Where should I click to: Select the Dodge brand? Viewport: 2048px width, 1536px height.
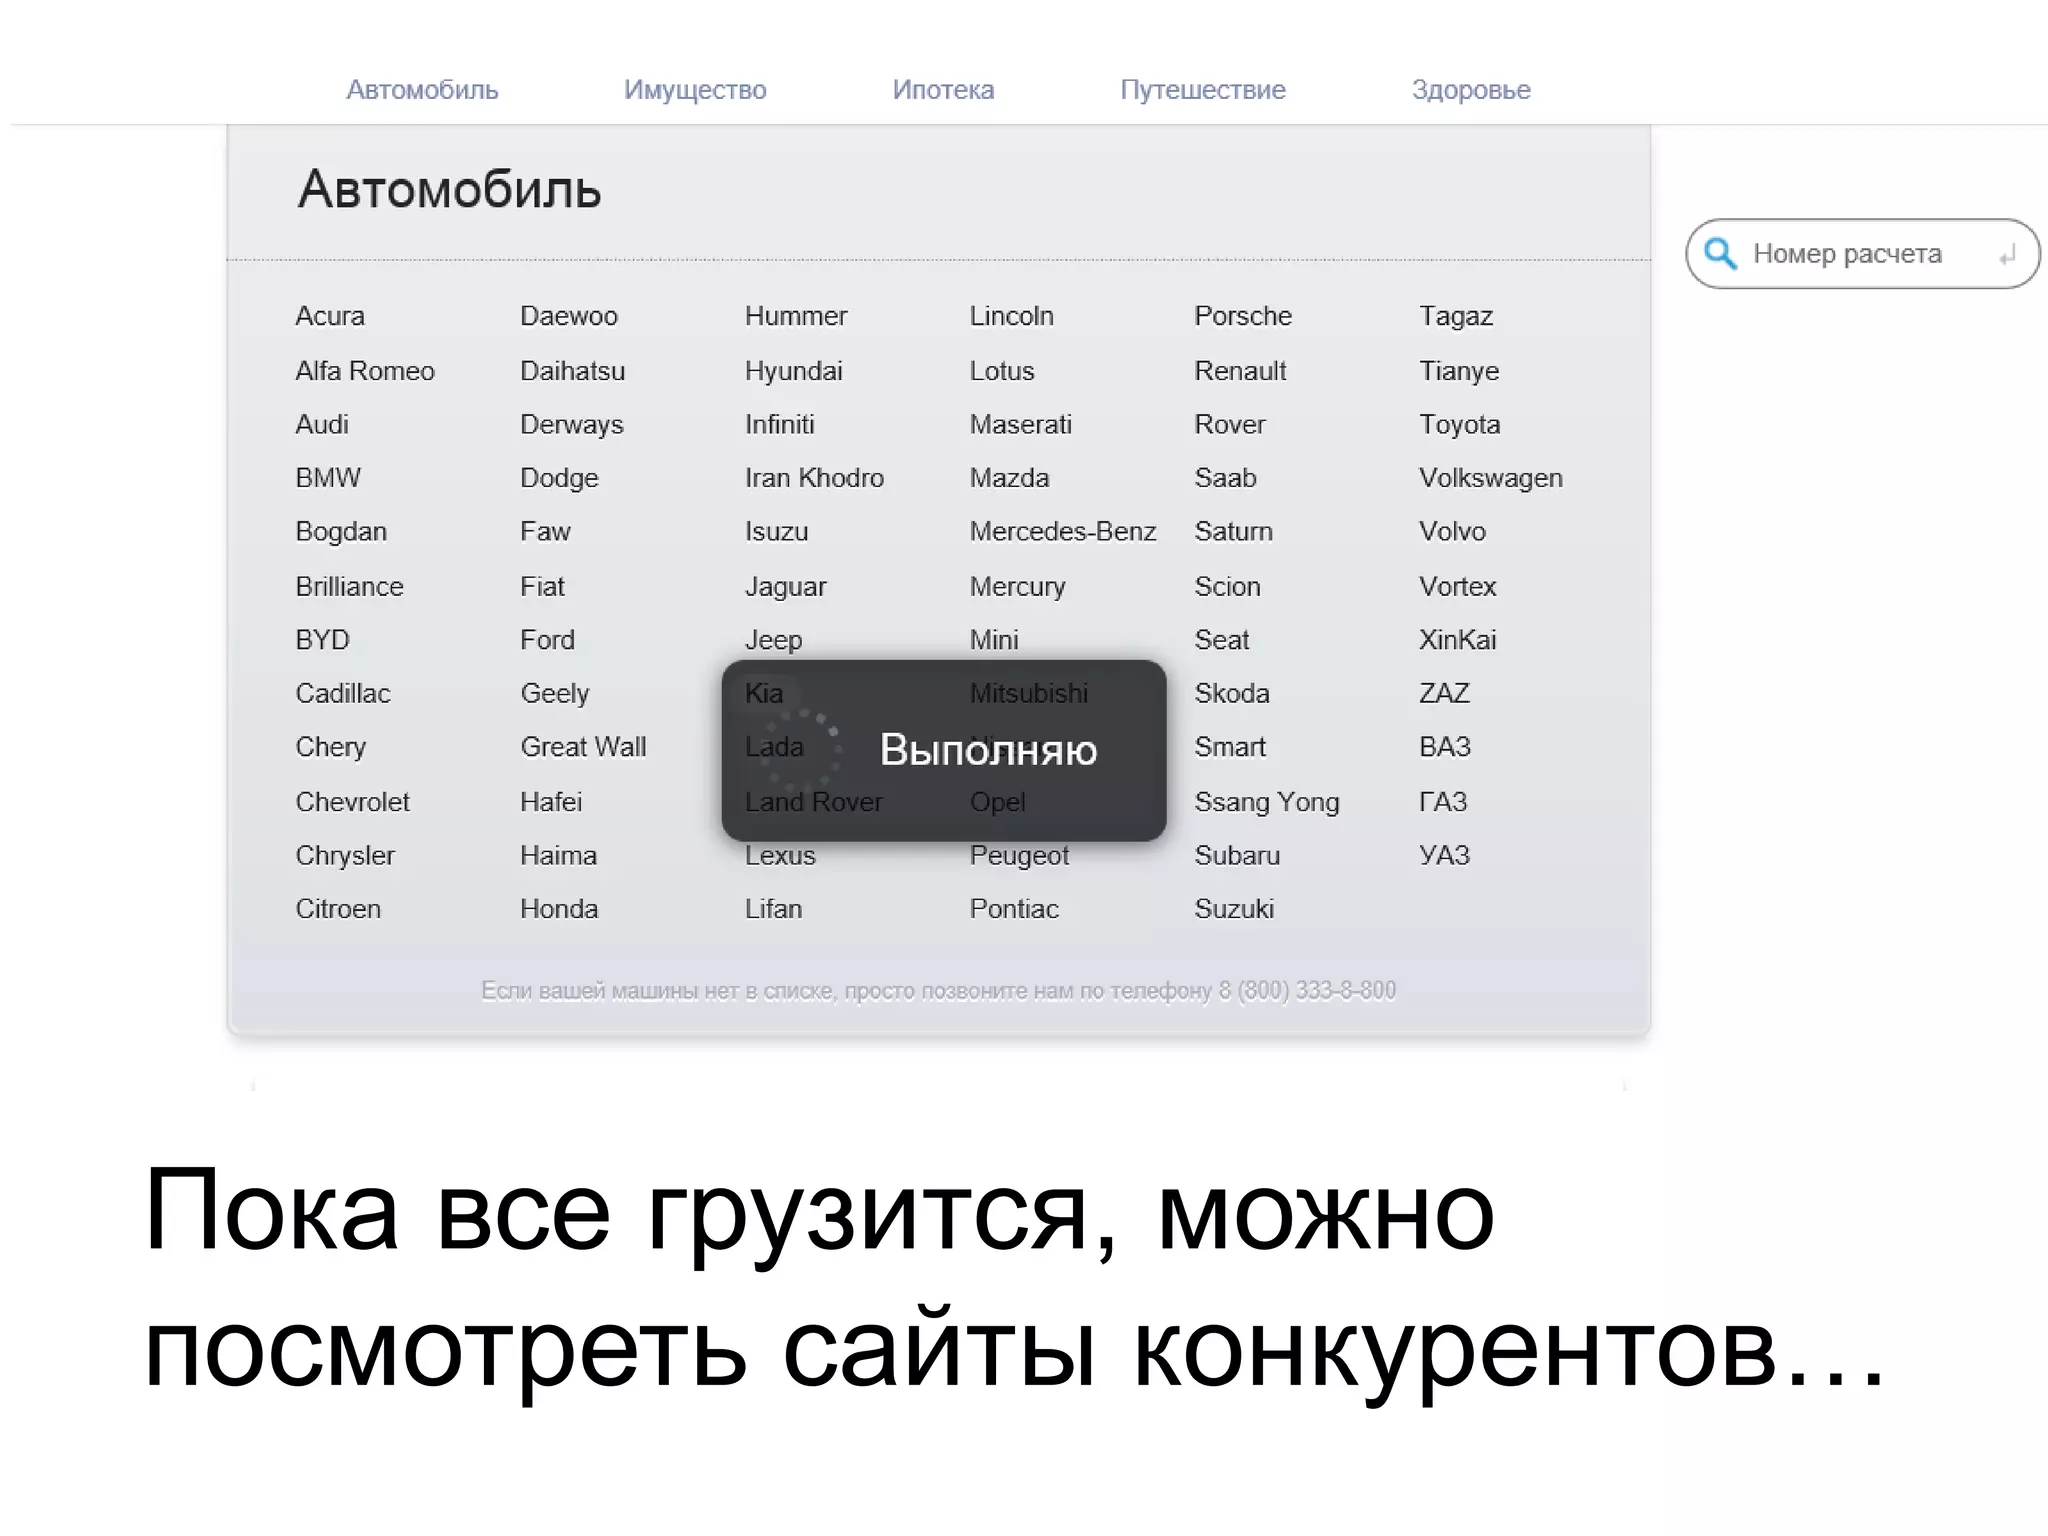(559, 478)
